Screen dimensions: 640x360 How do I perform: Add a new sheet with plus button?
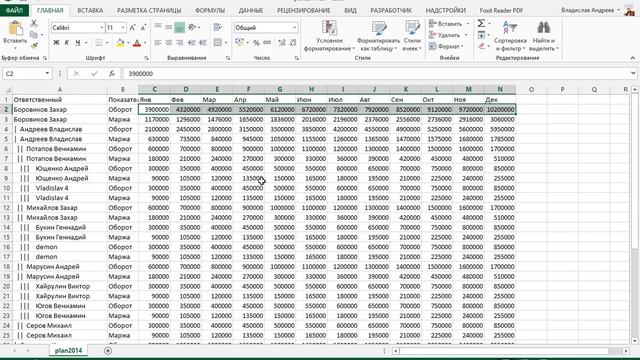tap(108, 350)
